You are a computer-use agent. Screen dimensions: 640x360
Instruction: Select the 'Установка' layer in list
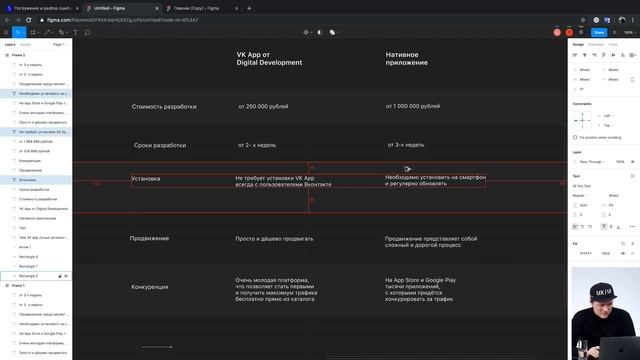point(36,180)
